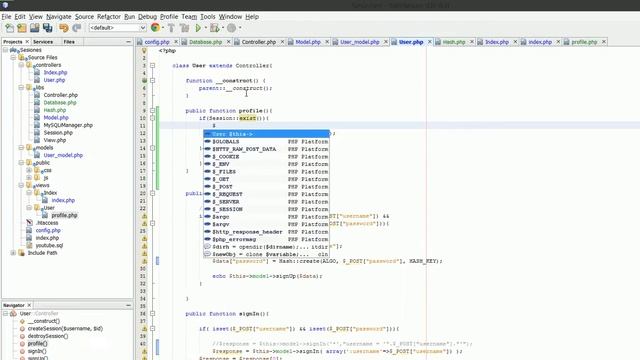
Task: Select youtube.sql in project tree
Action: pyautogui.click(x=49, y=245)
